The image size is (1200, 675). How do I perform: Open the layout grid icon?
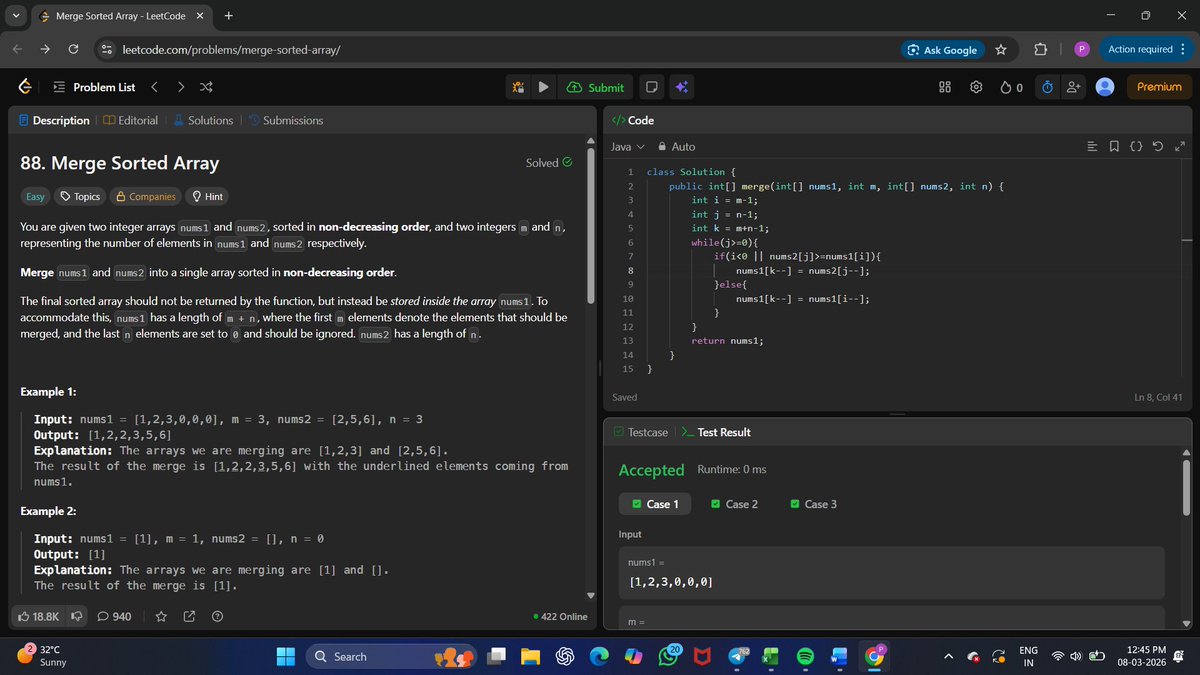945,87
